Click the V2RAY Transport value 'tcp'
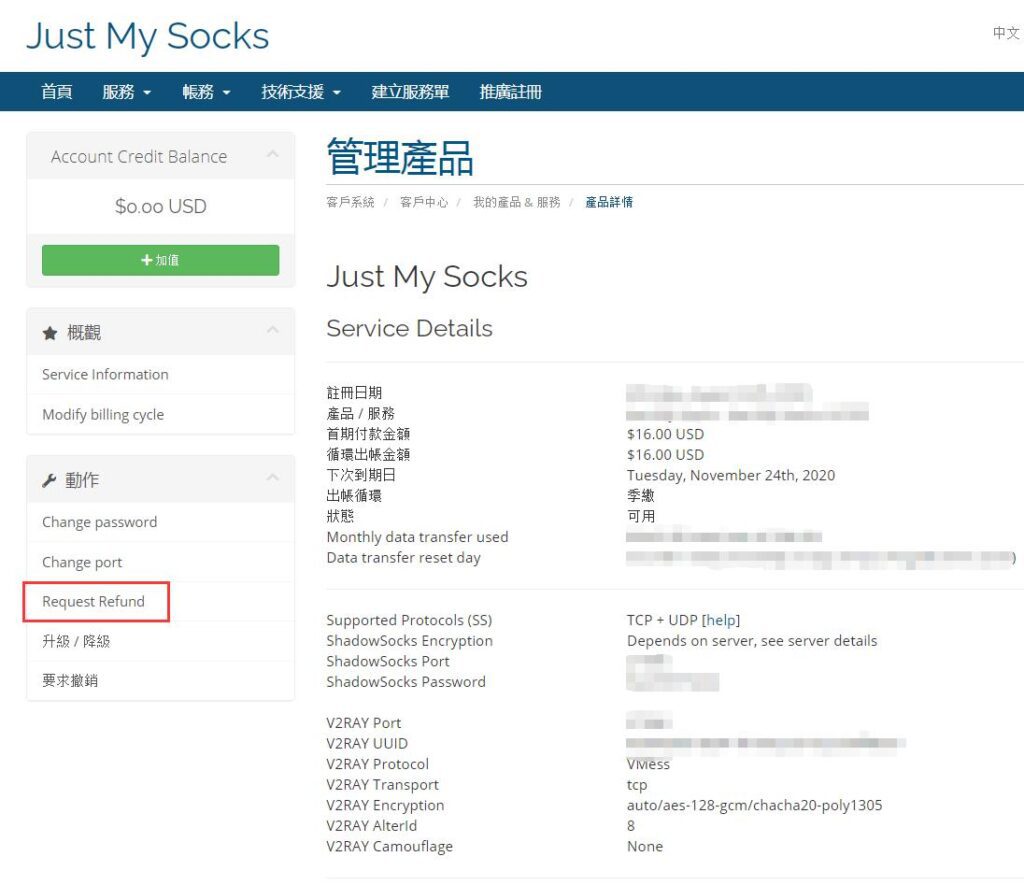 tap(637, 784)
